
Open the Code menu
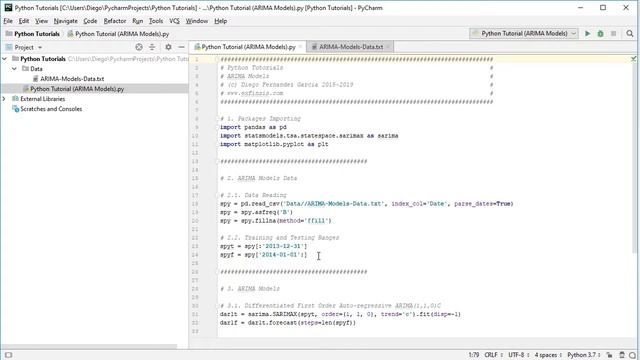[x=90, y=21]
